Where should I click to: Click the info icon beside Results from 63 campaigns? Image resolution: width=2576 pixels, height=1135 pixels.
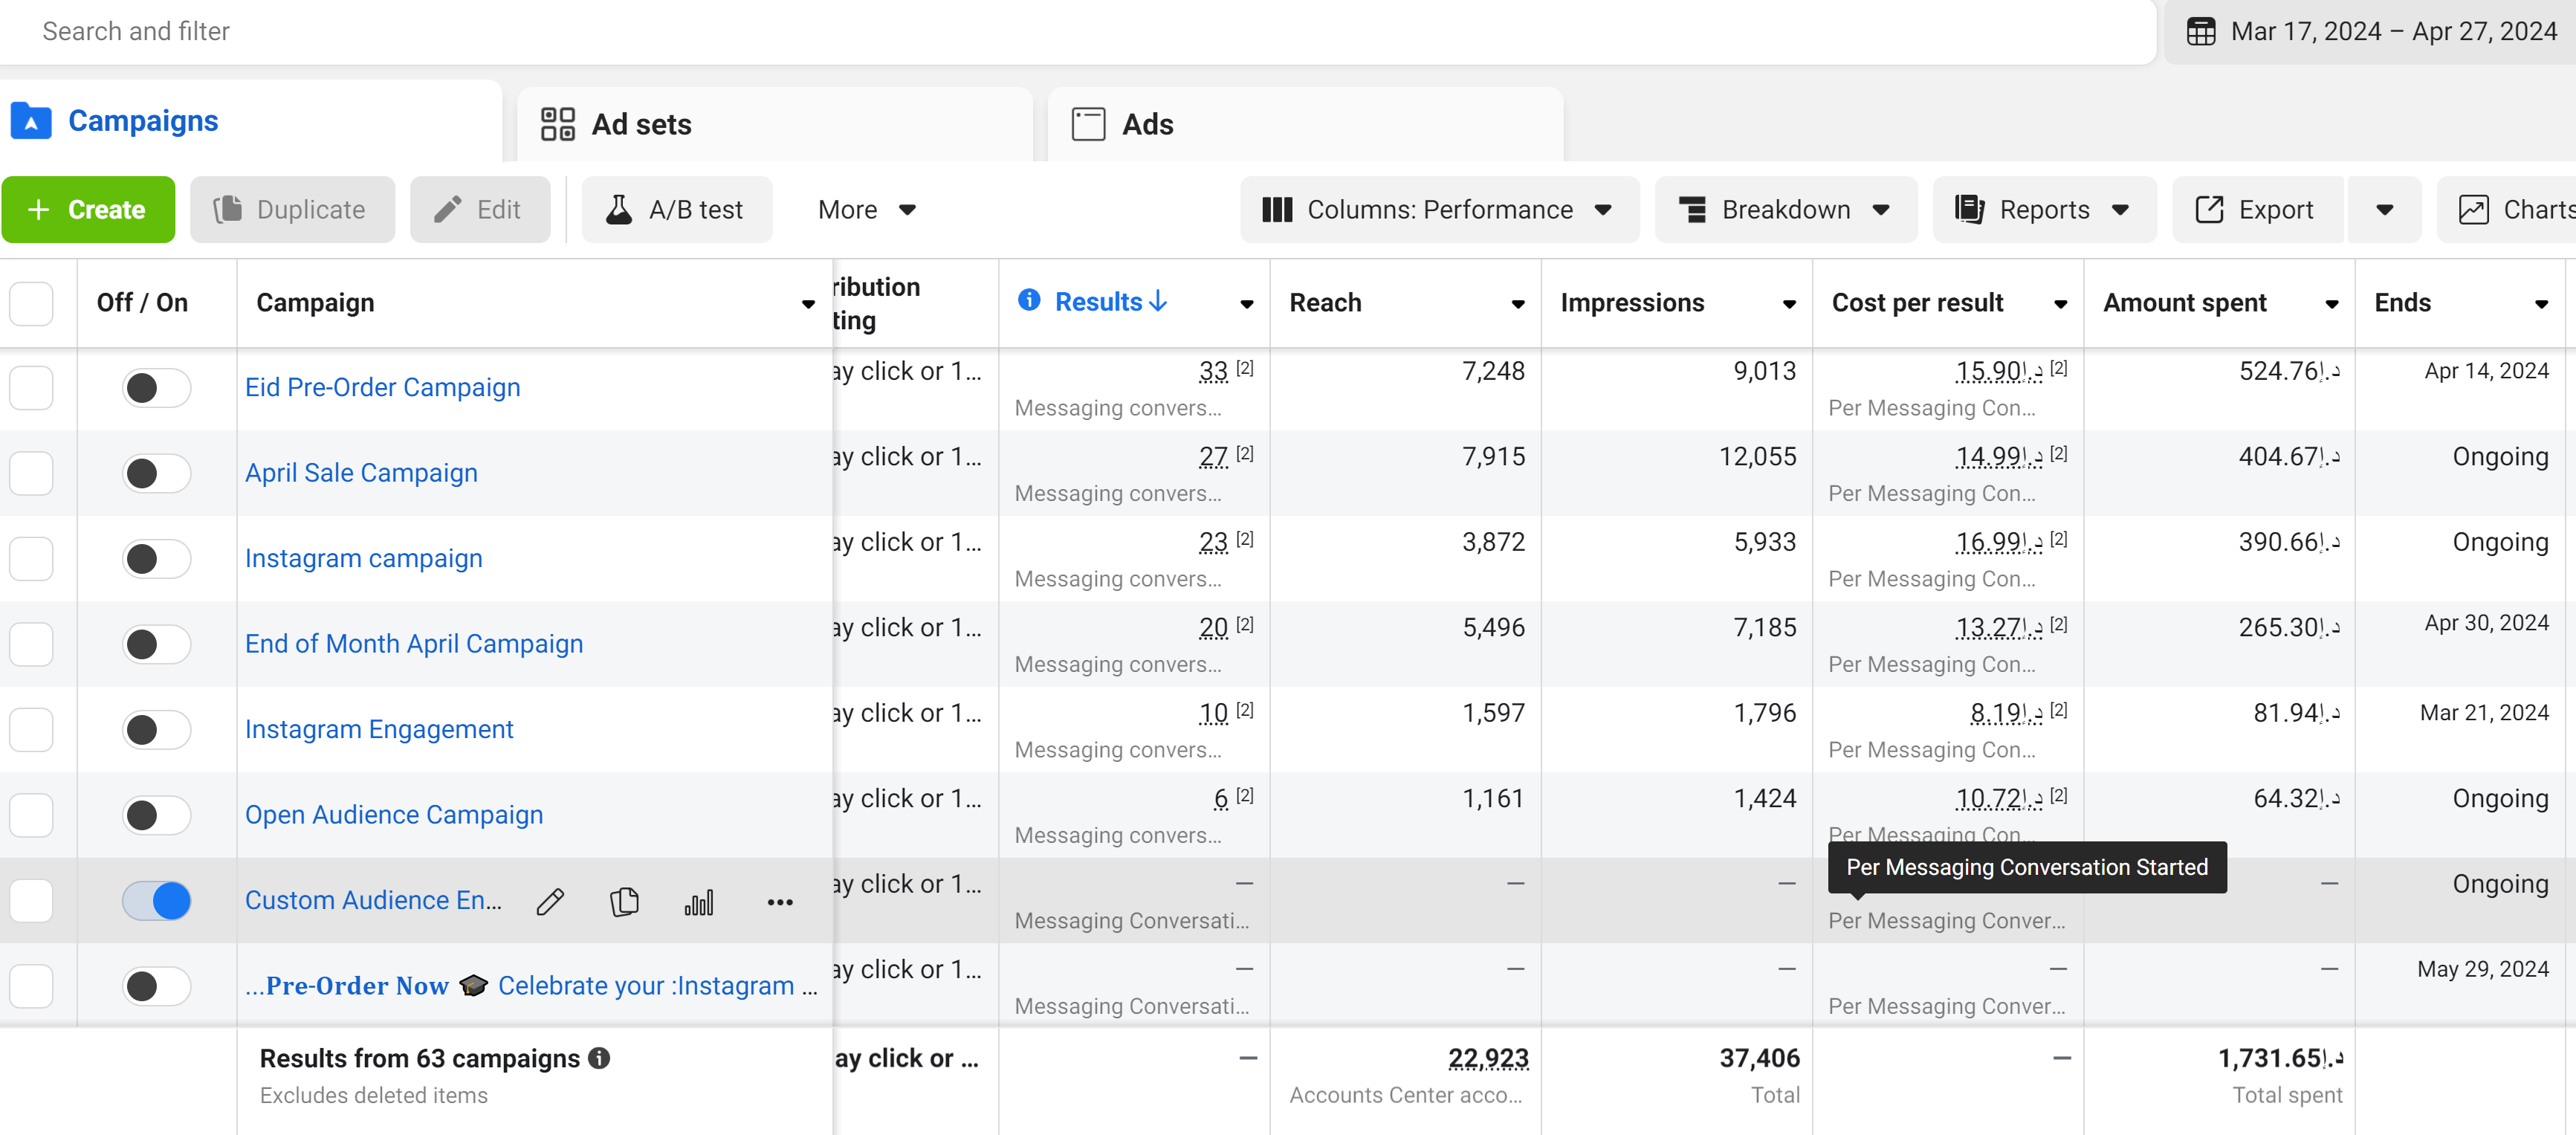(x=599, y=1058)
